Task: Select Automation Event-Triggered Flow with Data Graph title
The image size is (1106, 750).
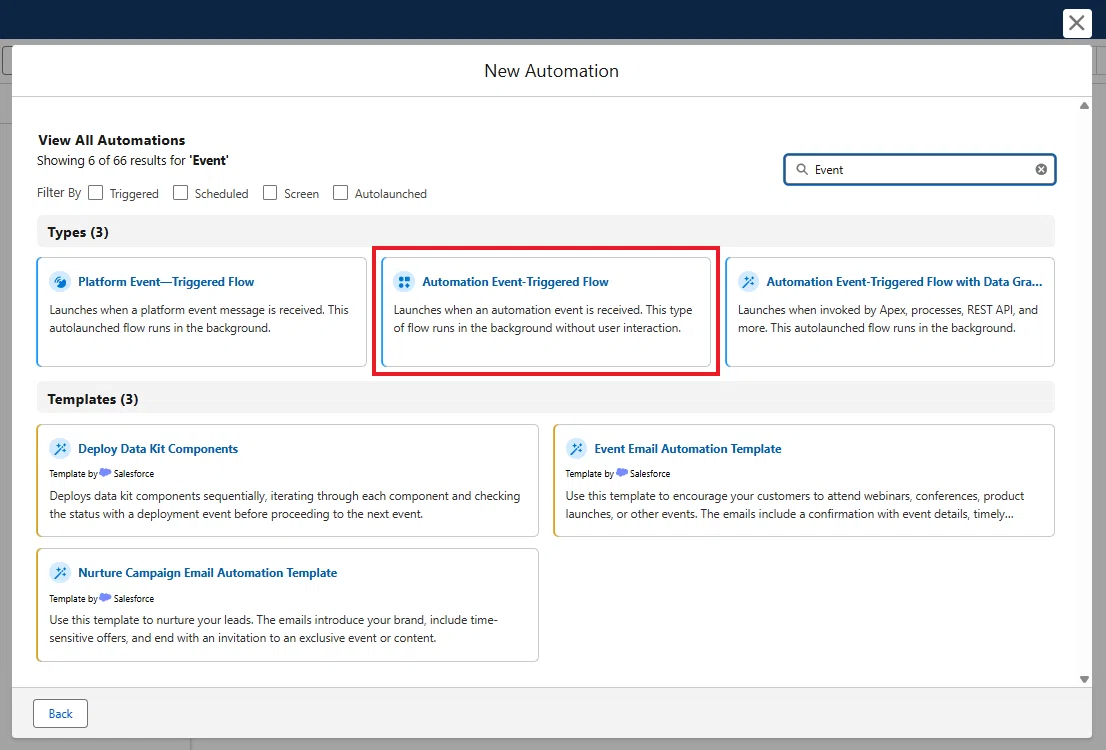Action: click(x=904, y=282)
